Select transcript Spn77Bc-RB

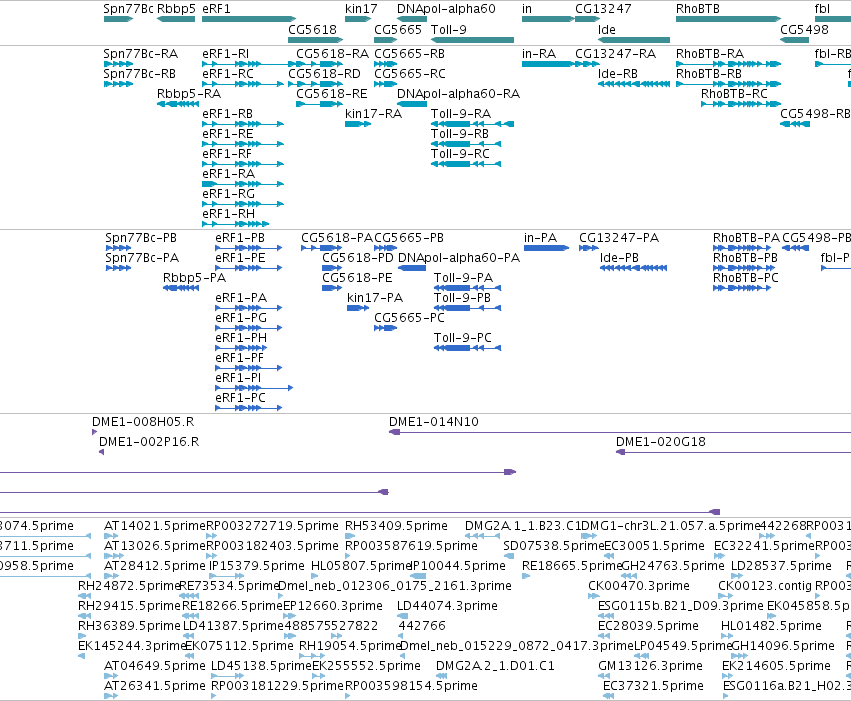139,73
